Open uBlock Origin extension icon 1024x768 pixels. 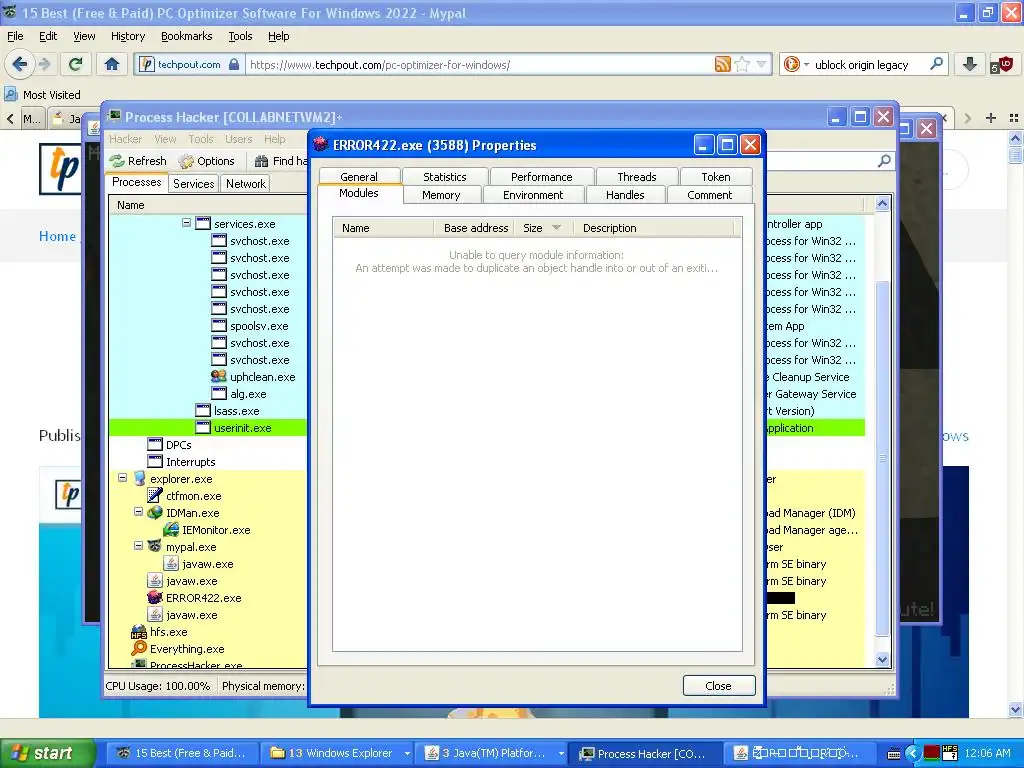pos(1000,64)
